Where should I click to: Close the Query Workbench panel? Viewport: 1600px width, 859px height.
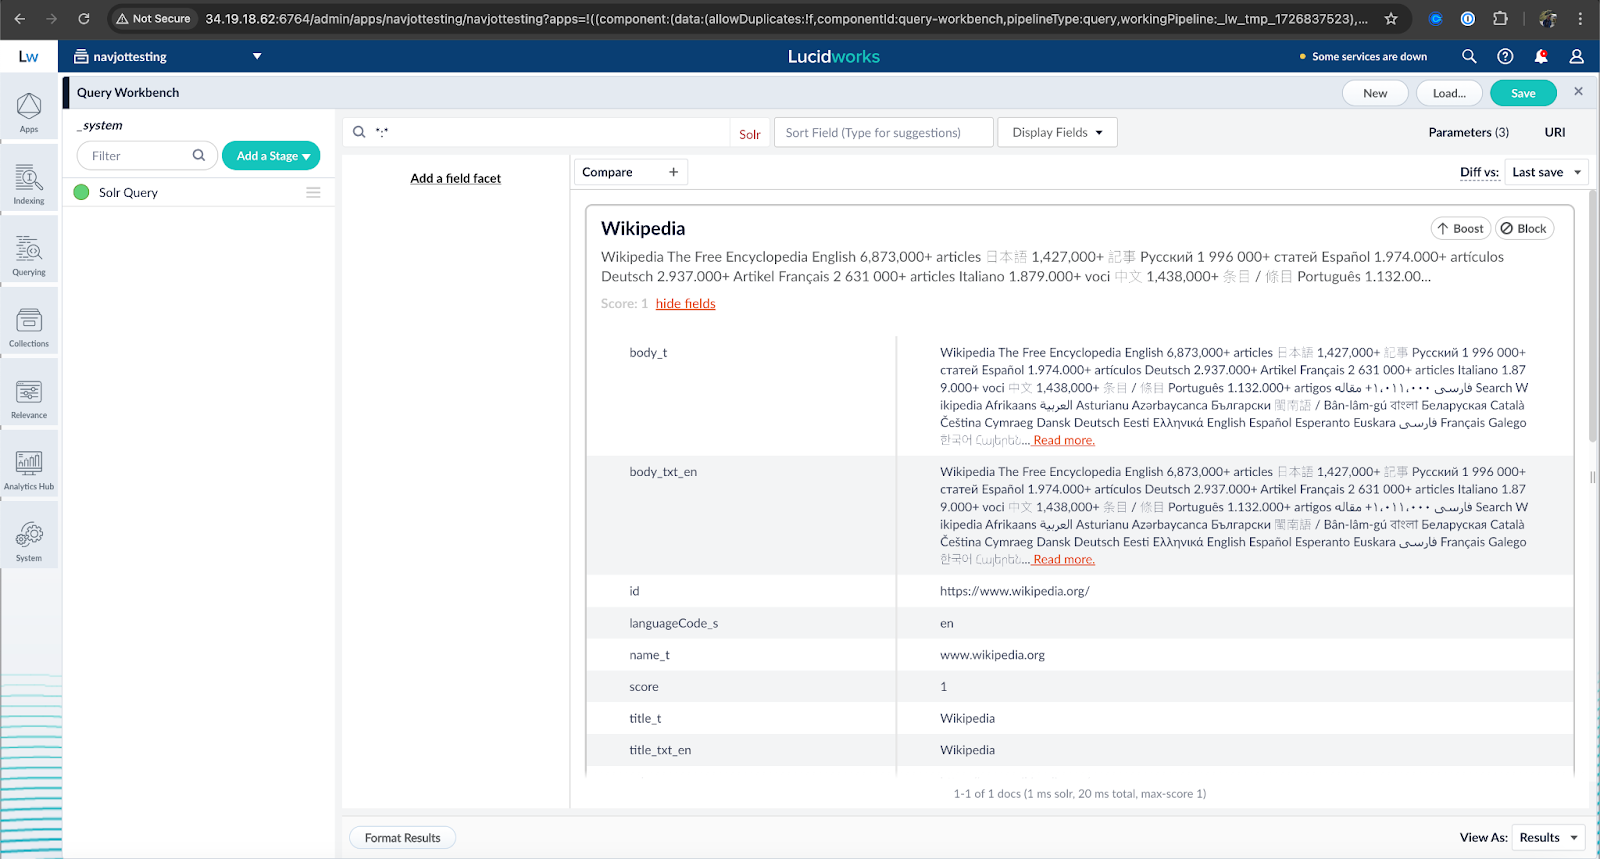pos(1579,91)
